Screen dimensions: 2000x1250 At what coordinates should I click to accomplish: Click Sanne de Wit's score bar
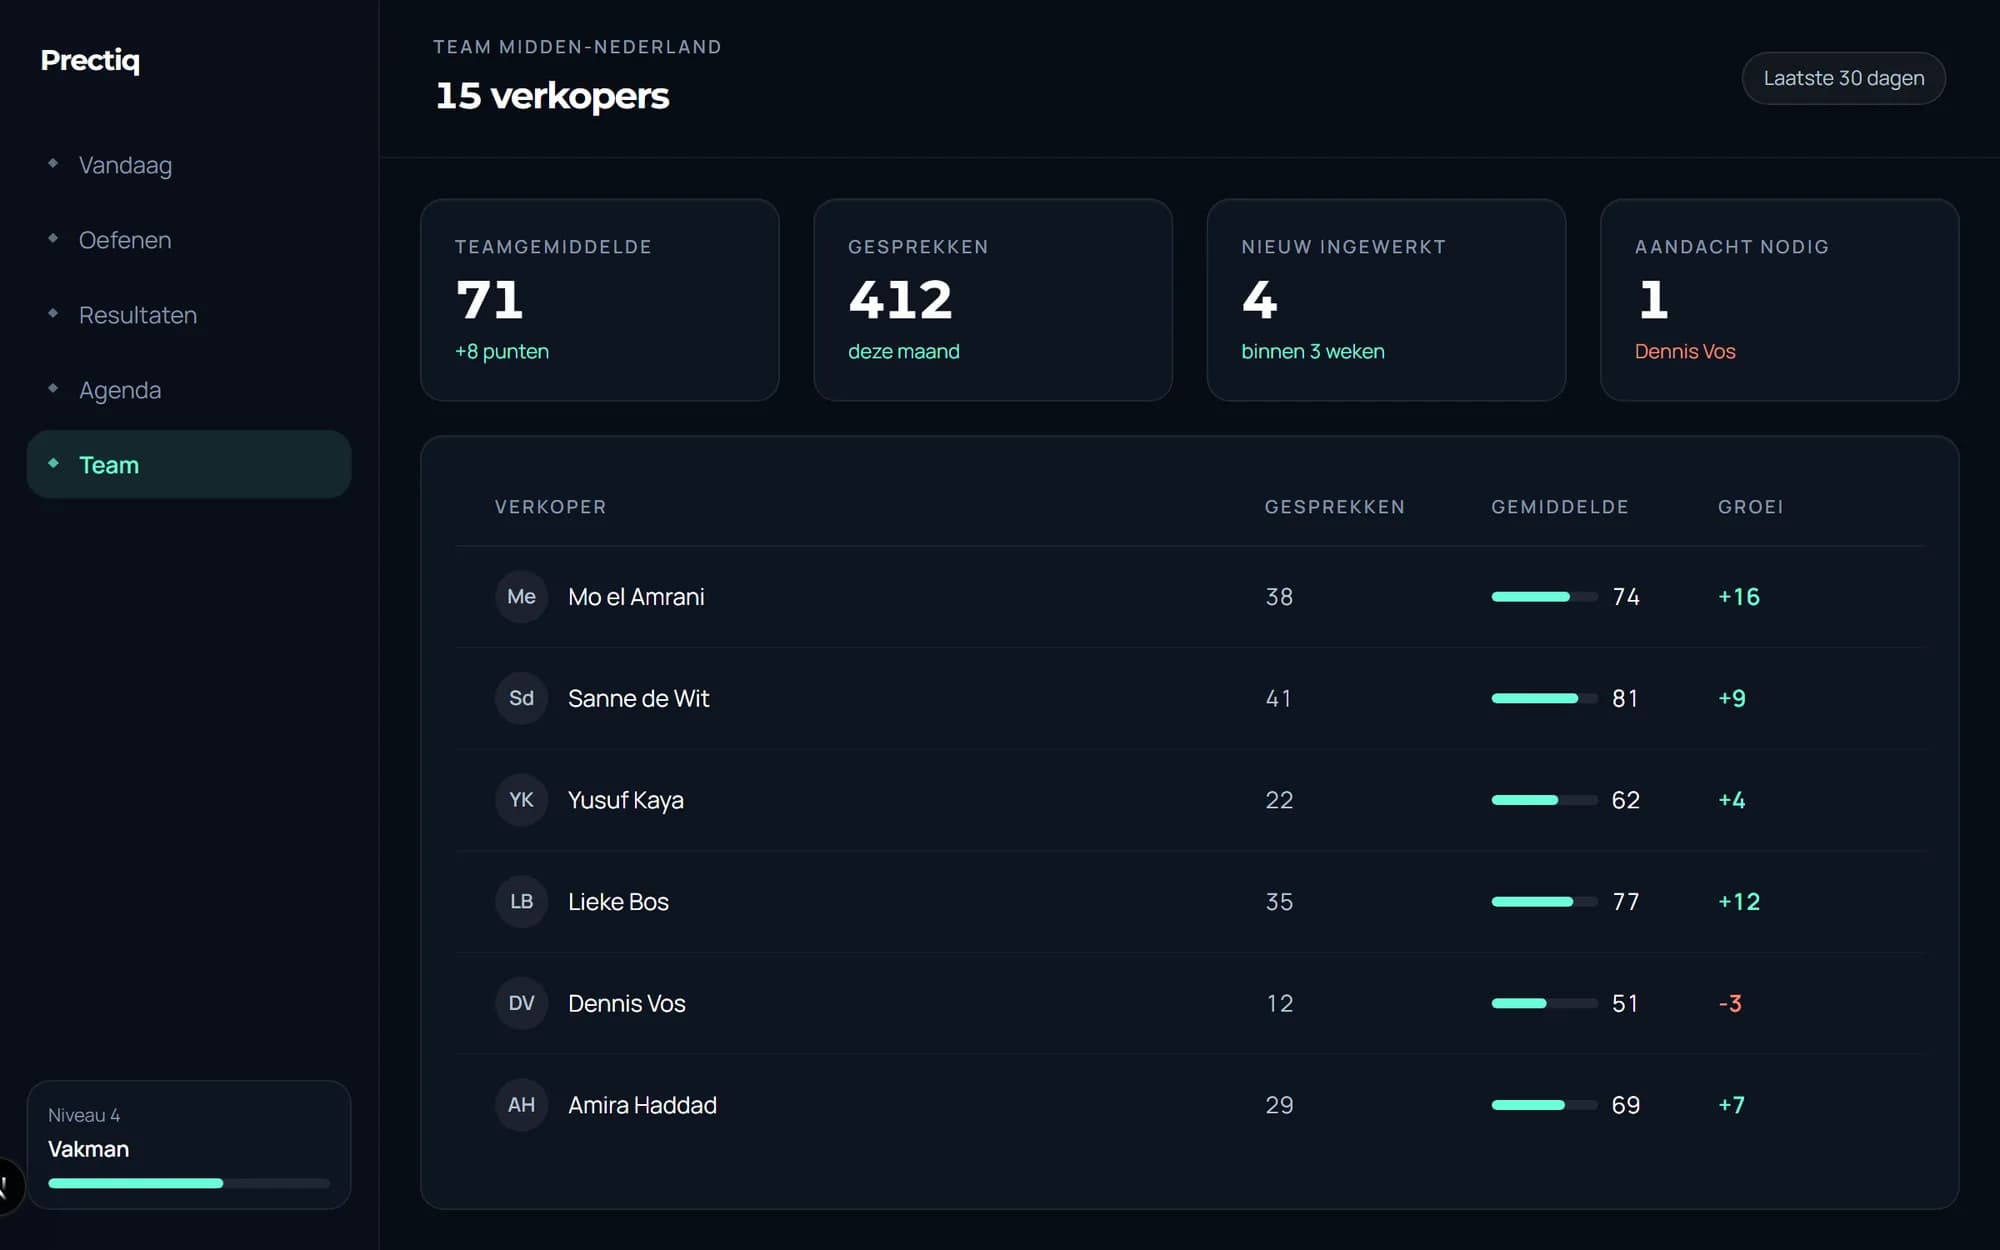coord(1544,699)
